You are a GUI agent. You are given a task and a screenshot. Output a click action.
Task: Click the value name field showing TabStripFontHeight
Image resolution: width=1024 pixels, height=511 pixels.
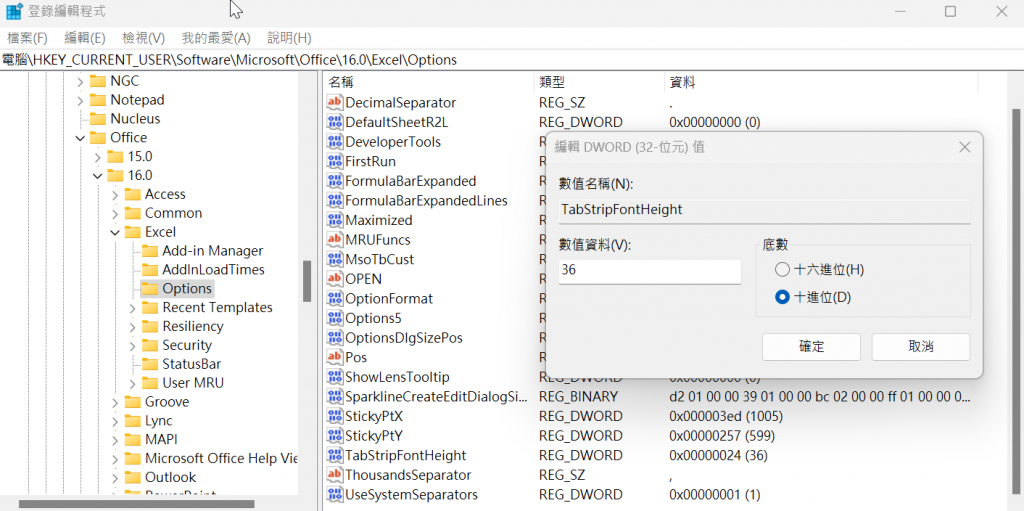(x=764, y=210)
